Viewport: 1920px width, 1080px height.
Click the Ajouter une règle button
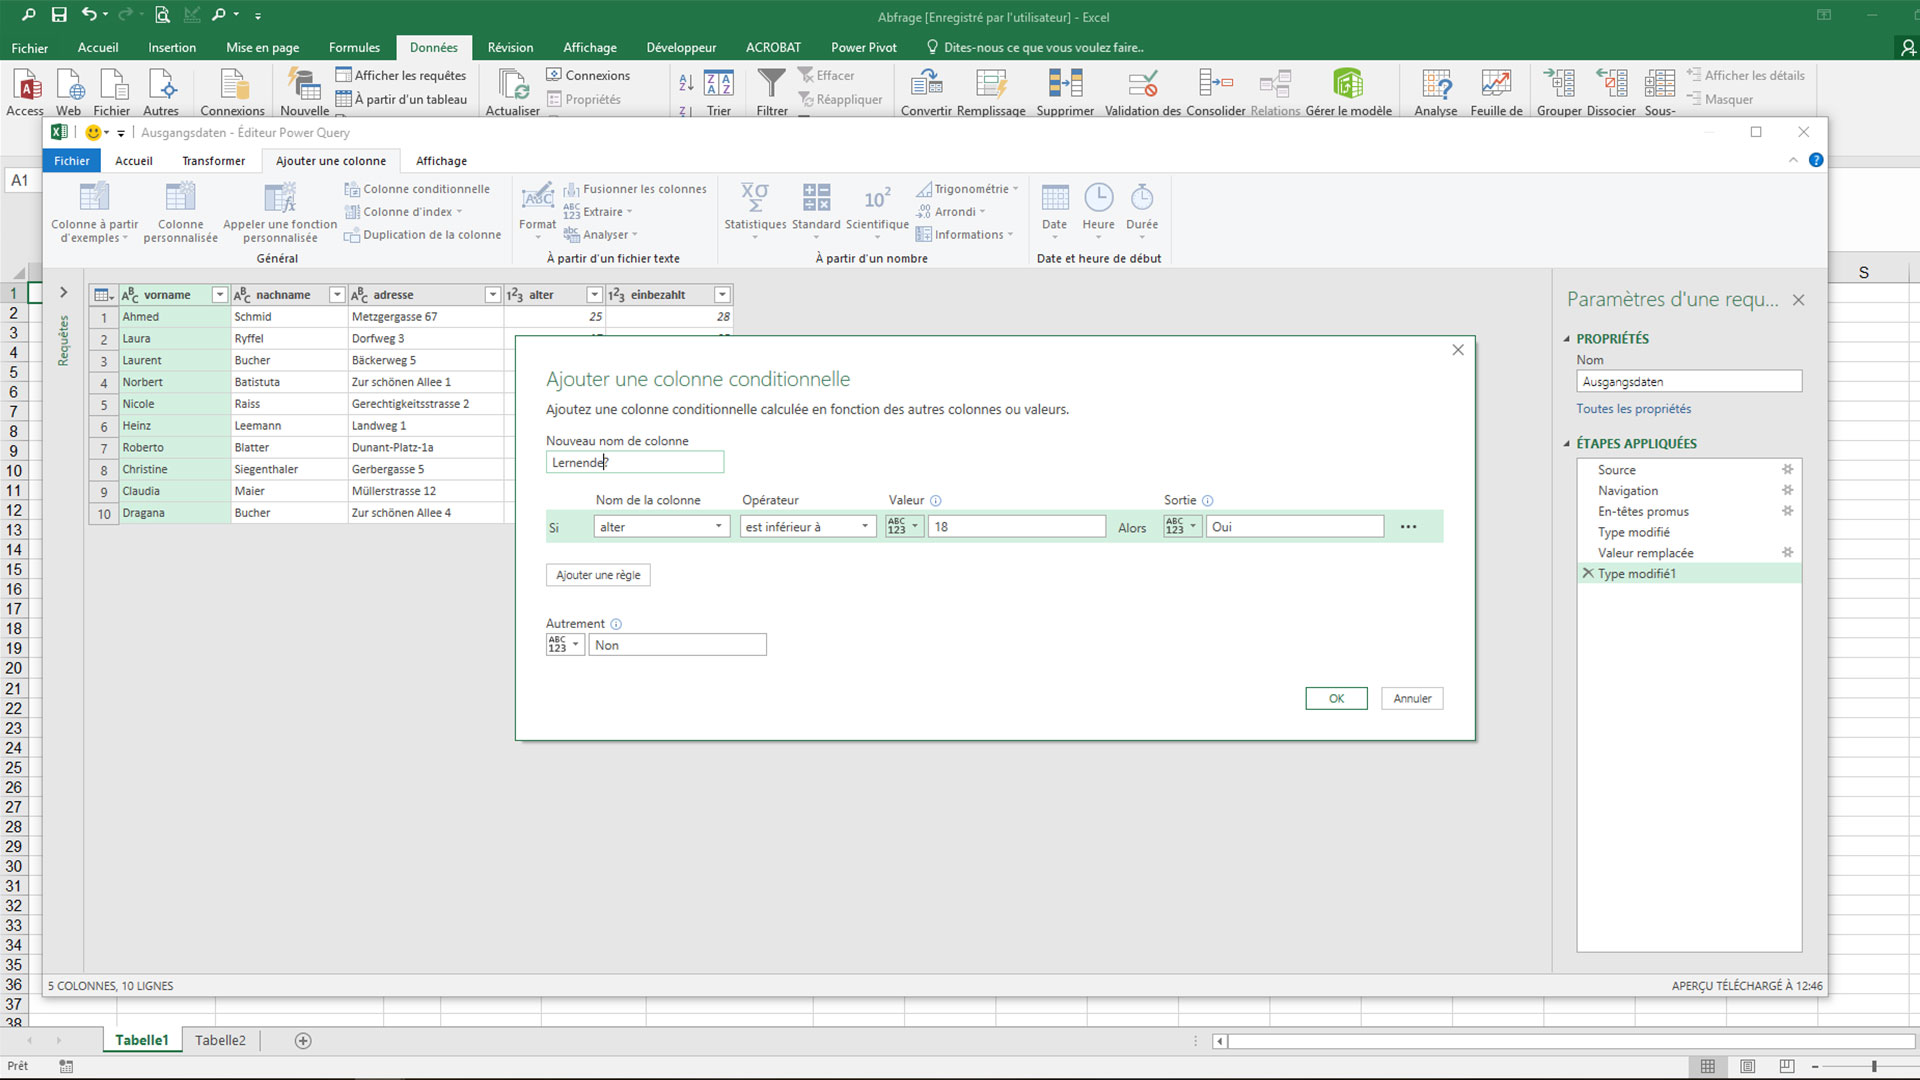[x=597, y=575]
